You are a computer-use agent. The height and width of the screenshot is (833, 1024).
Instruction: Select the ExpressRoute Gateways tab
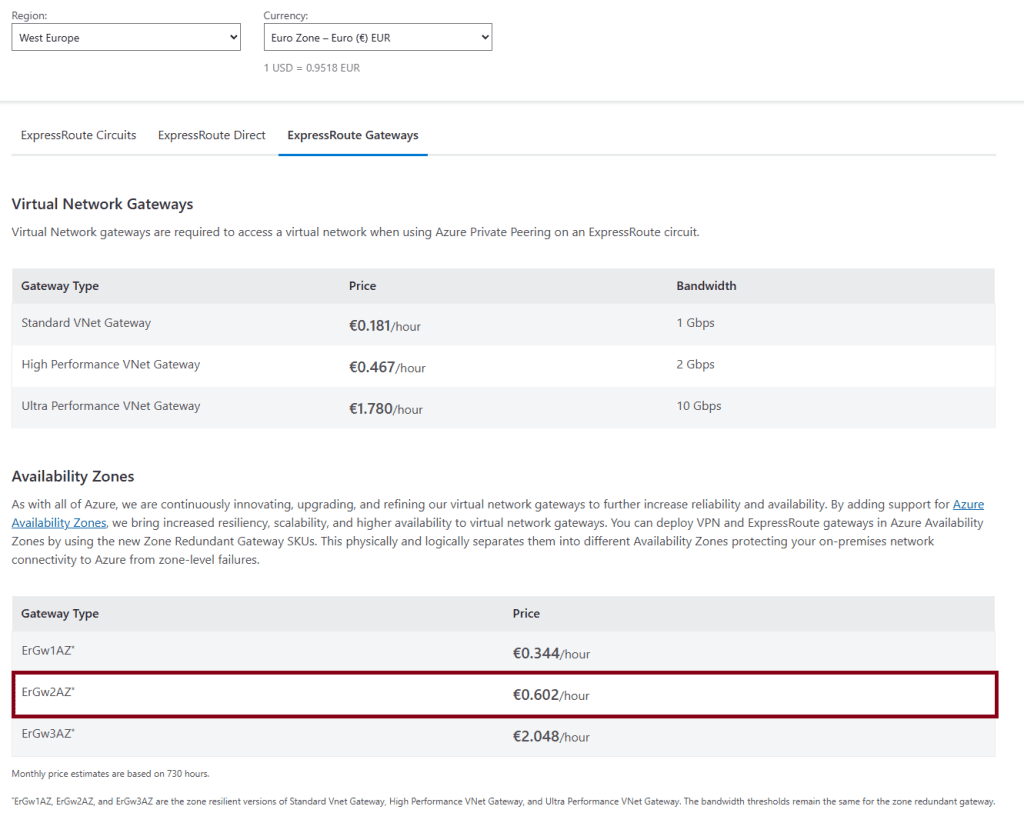tap(352, 135)
